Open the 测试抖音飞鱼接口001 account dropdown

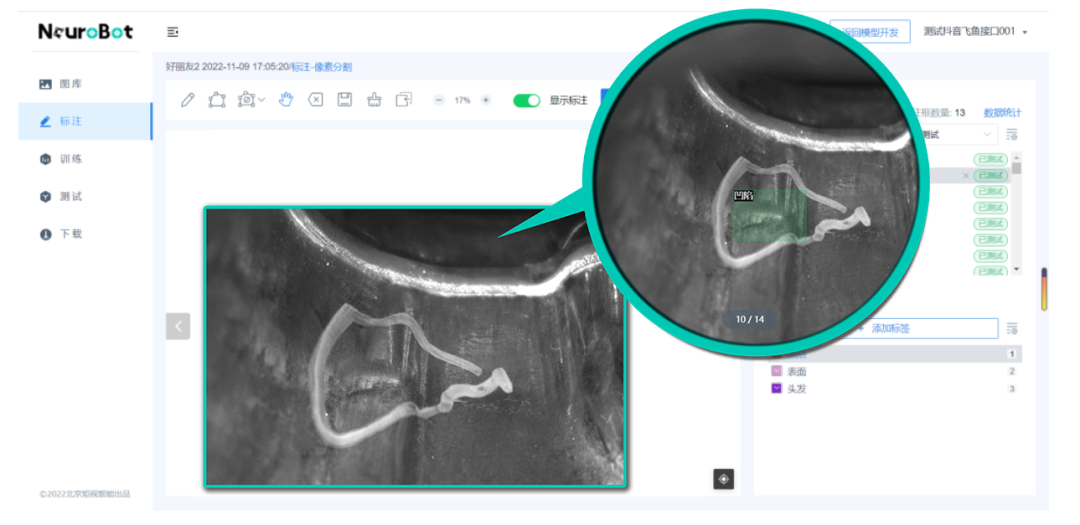tap(975, 32)
